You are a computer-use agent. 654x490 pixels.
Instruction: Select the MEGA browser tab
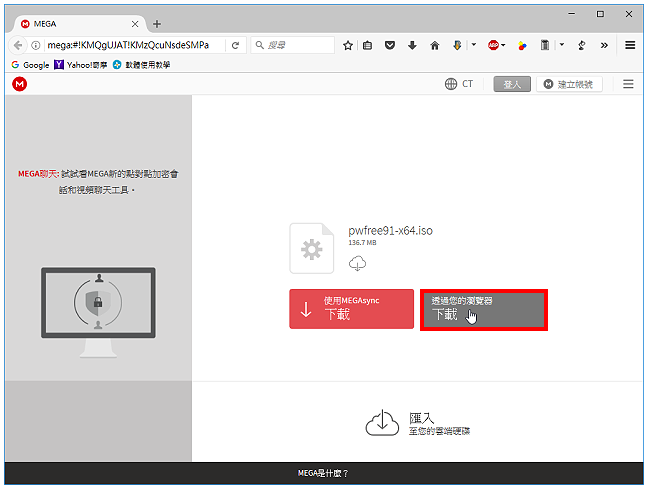79,24
